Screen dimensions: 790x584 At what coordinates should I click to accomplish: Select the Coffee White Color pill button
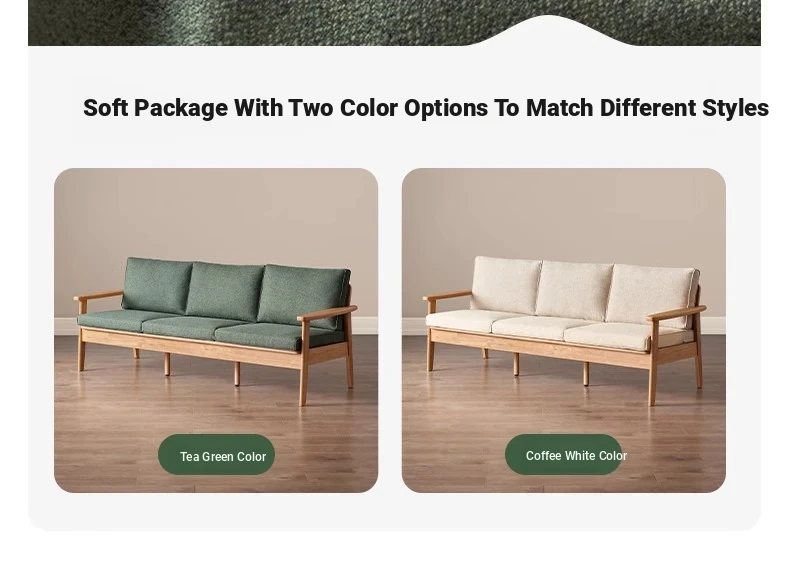[x=564, y=455]
